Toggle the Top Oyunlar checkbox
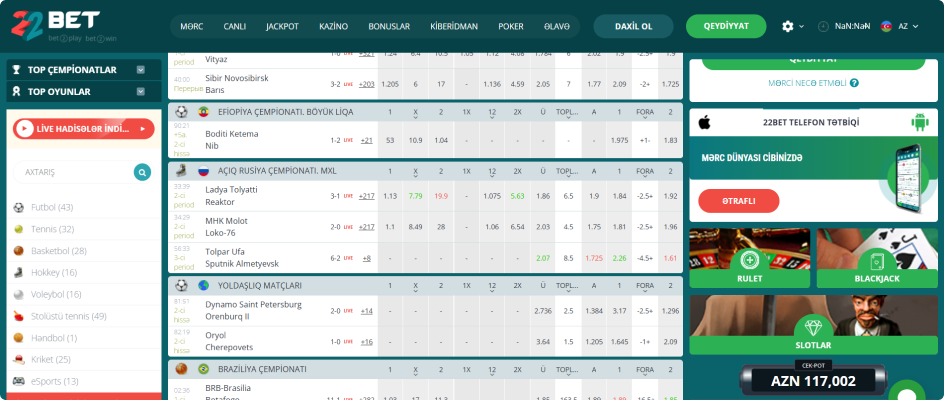Viewport: 944px width, 400px height. [x=141, y=92]
